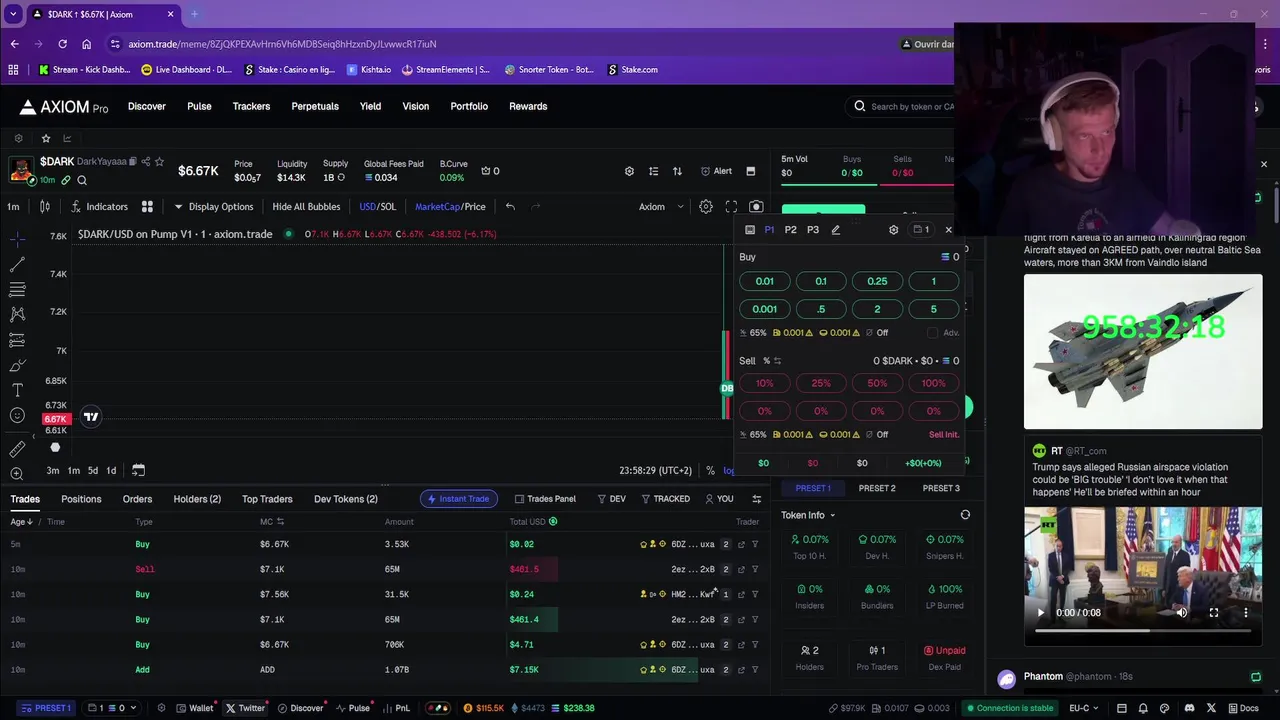Open TradingView chart settings gear
1280x720 pixels.
(x=706, y=207)
